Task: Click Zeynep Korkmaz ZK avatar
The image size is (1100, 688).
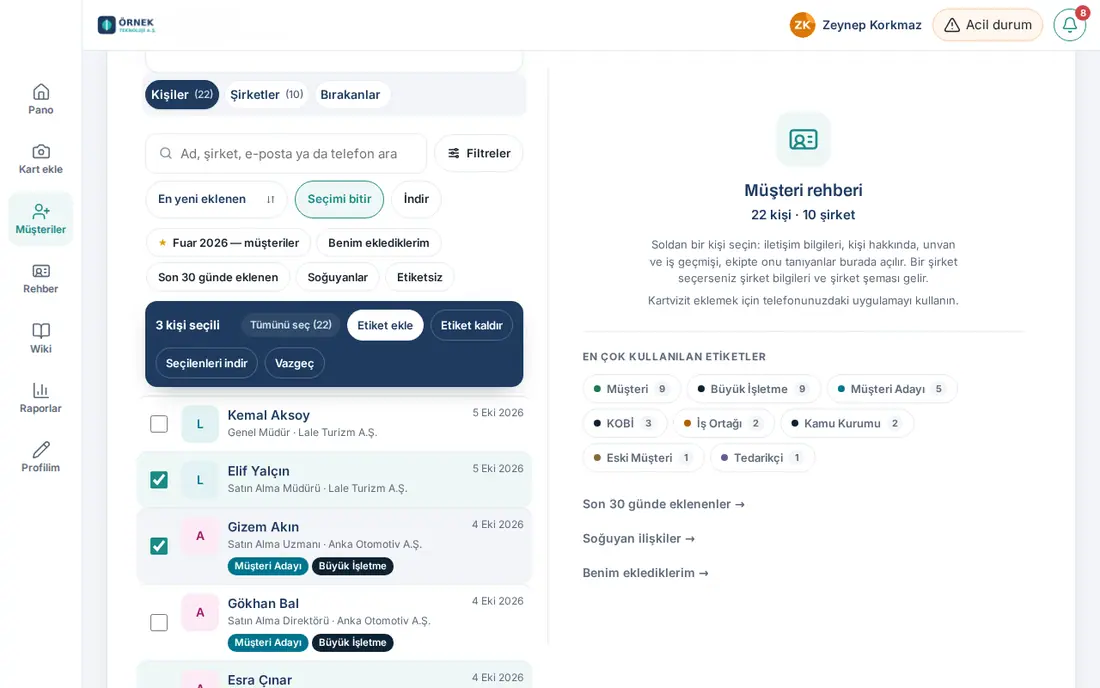Action: (x=803, y=25)
